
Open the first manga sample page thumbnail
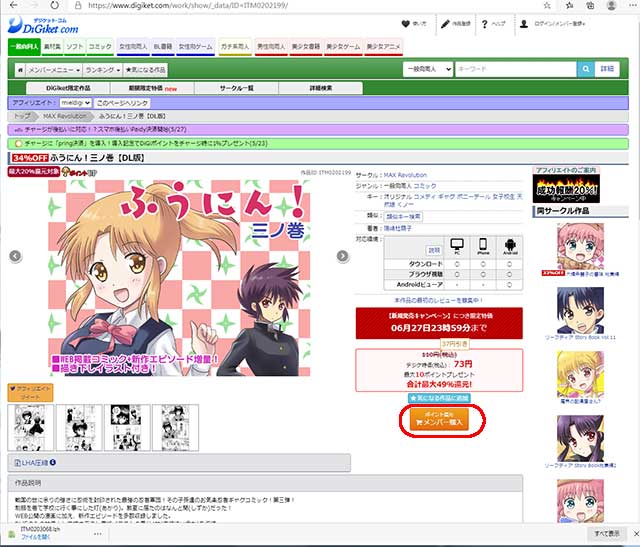[31, 428]
